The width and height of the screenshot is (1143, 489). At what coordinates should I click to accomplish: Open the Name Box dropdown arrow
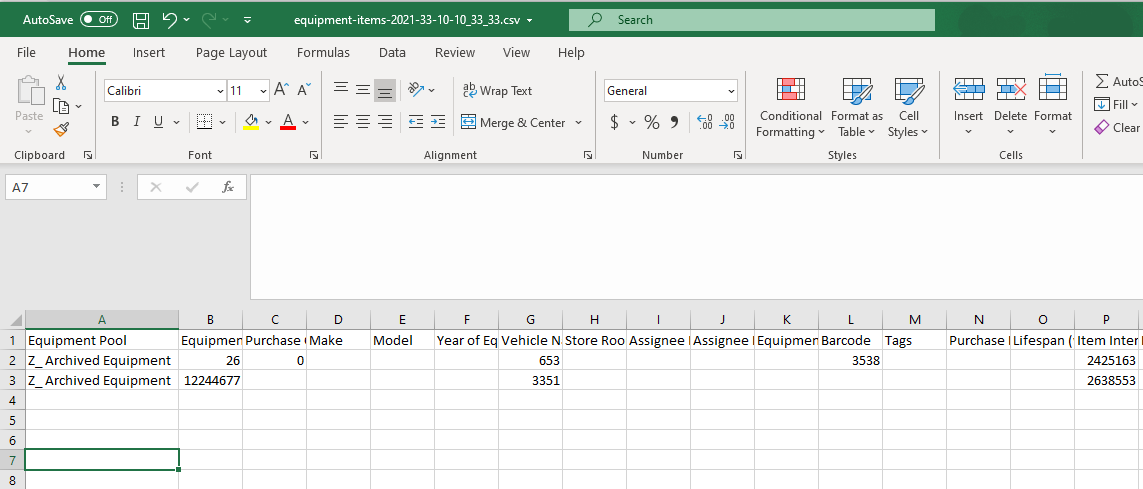click(96, 187)
